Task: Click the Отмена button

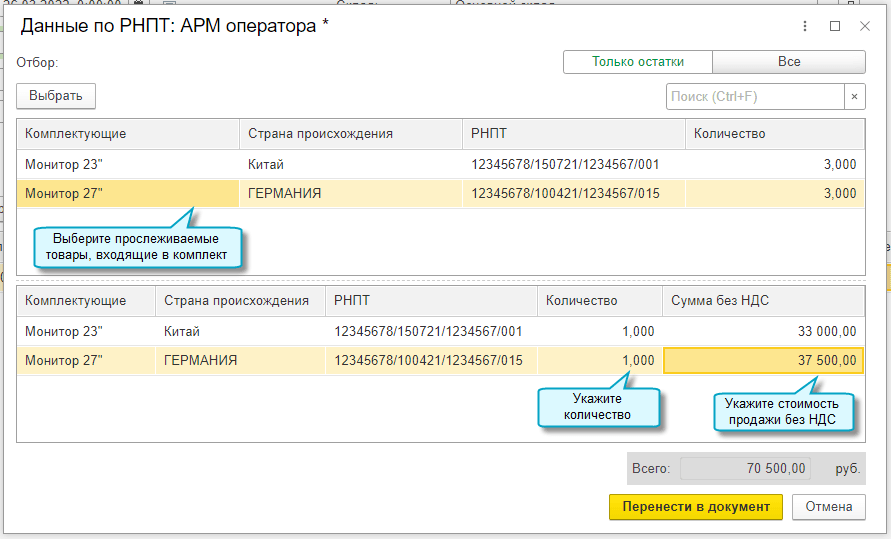Action: click(828, 507)
